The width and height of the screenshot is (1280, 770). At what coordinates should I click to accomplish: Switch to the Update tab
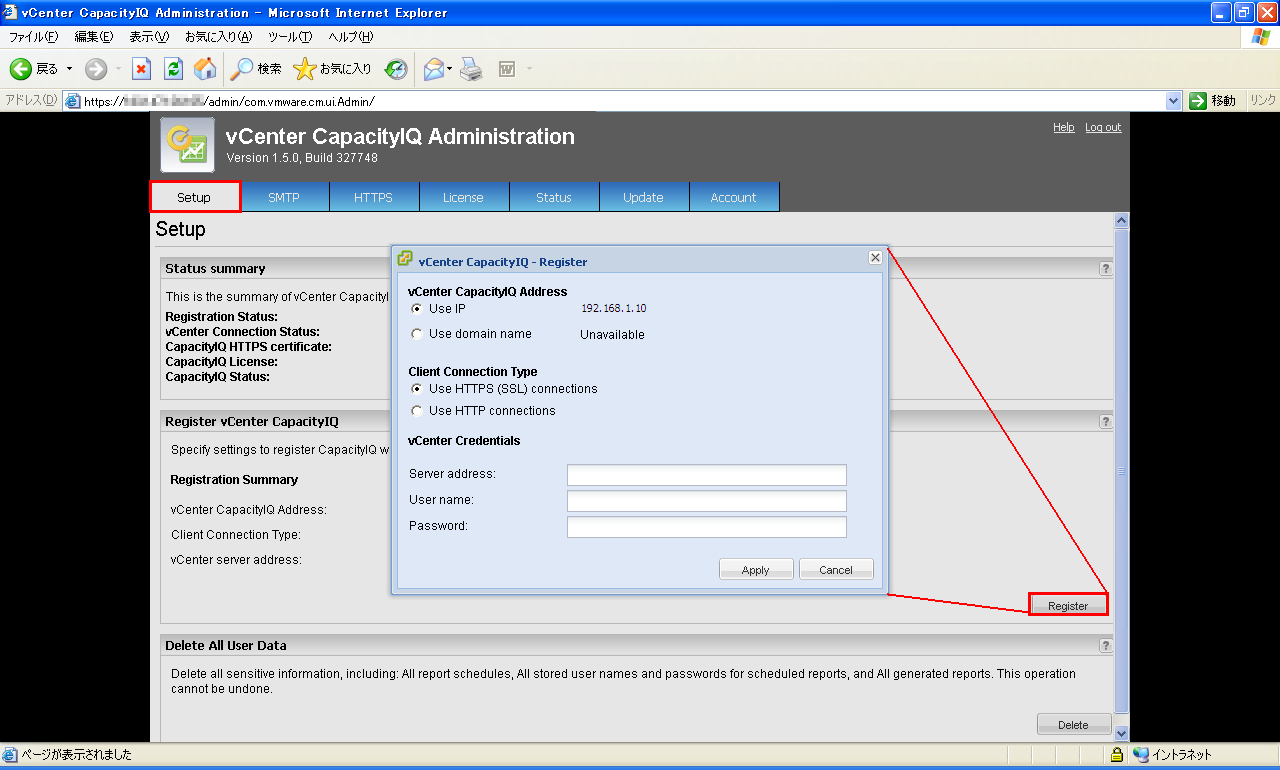pos(643,197)
